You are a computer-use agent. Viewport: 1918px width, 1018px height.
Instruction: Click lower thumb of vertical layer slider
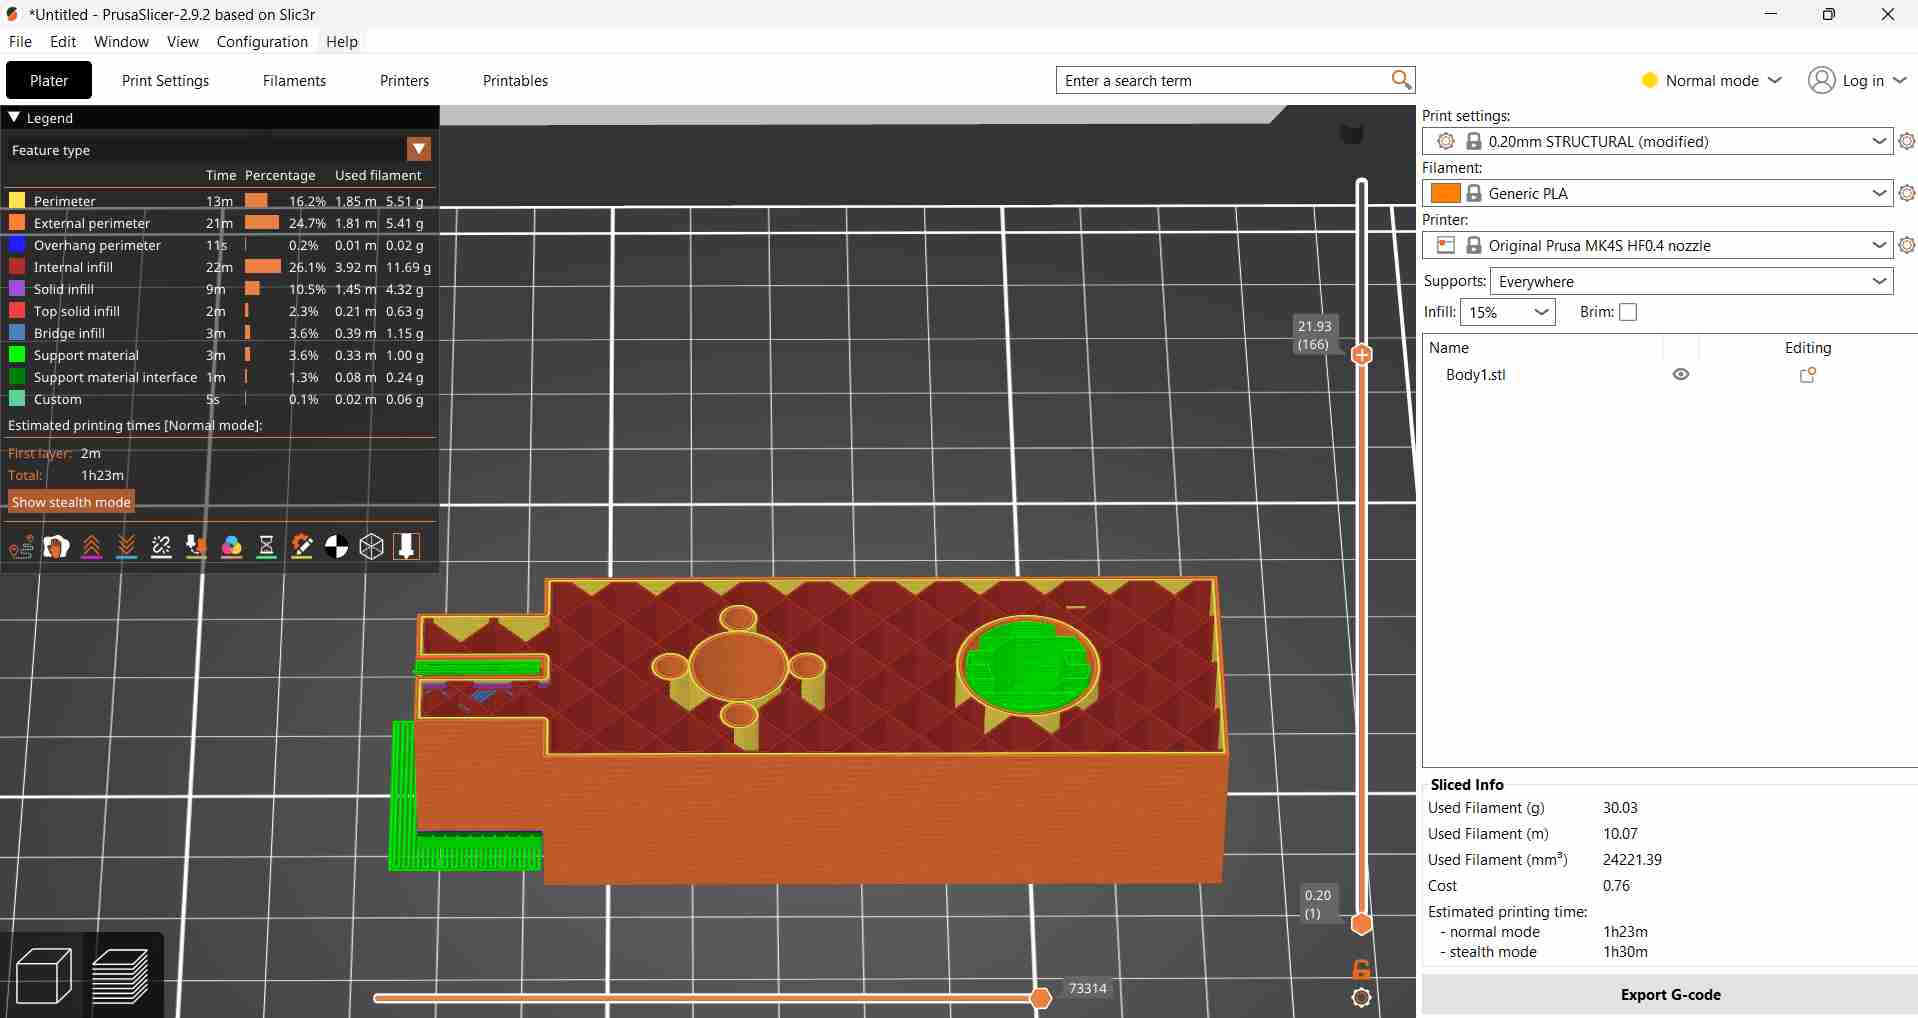pos(1362,924)
